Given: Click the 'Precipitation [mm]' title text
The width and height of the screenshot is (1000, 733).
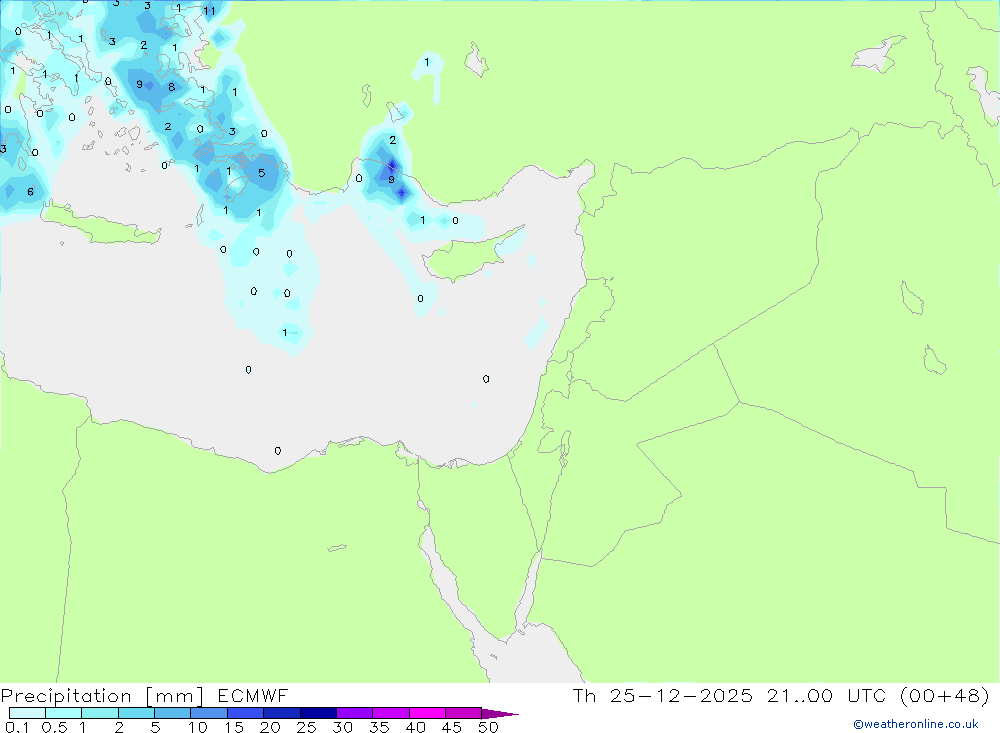Looking at the screenshot, I should click(102, 696).
